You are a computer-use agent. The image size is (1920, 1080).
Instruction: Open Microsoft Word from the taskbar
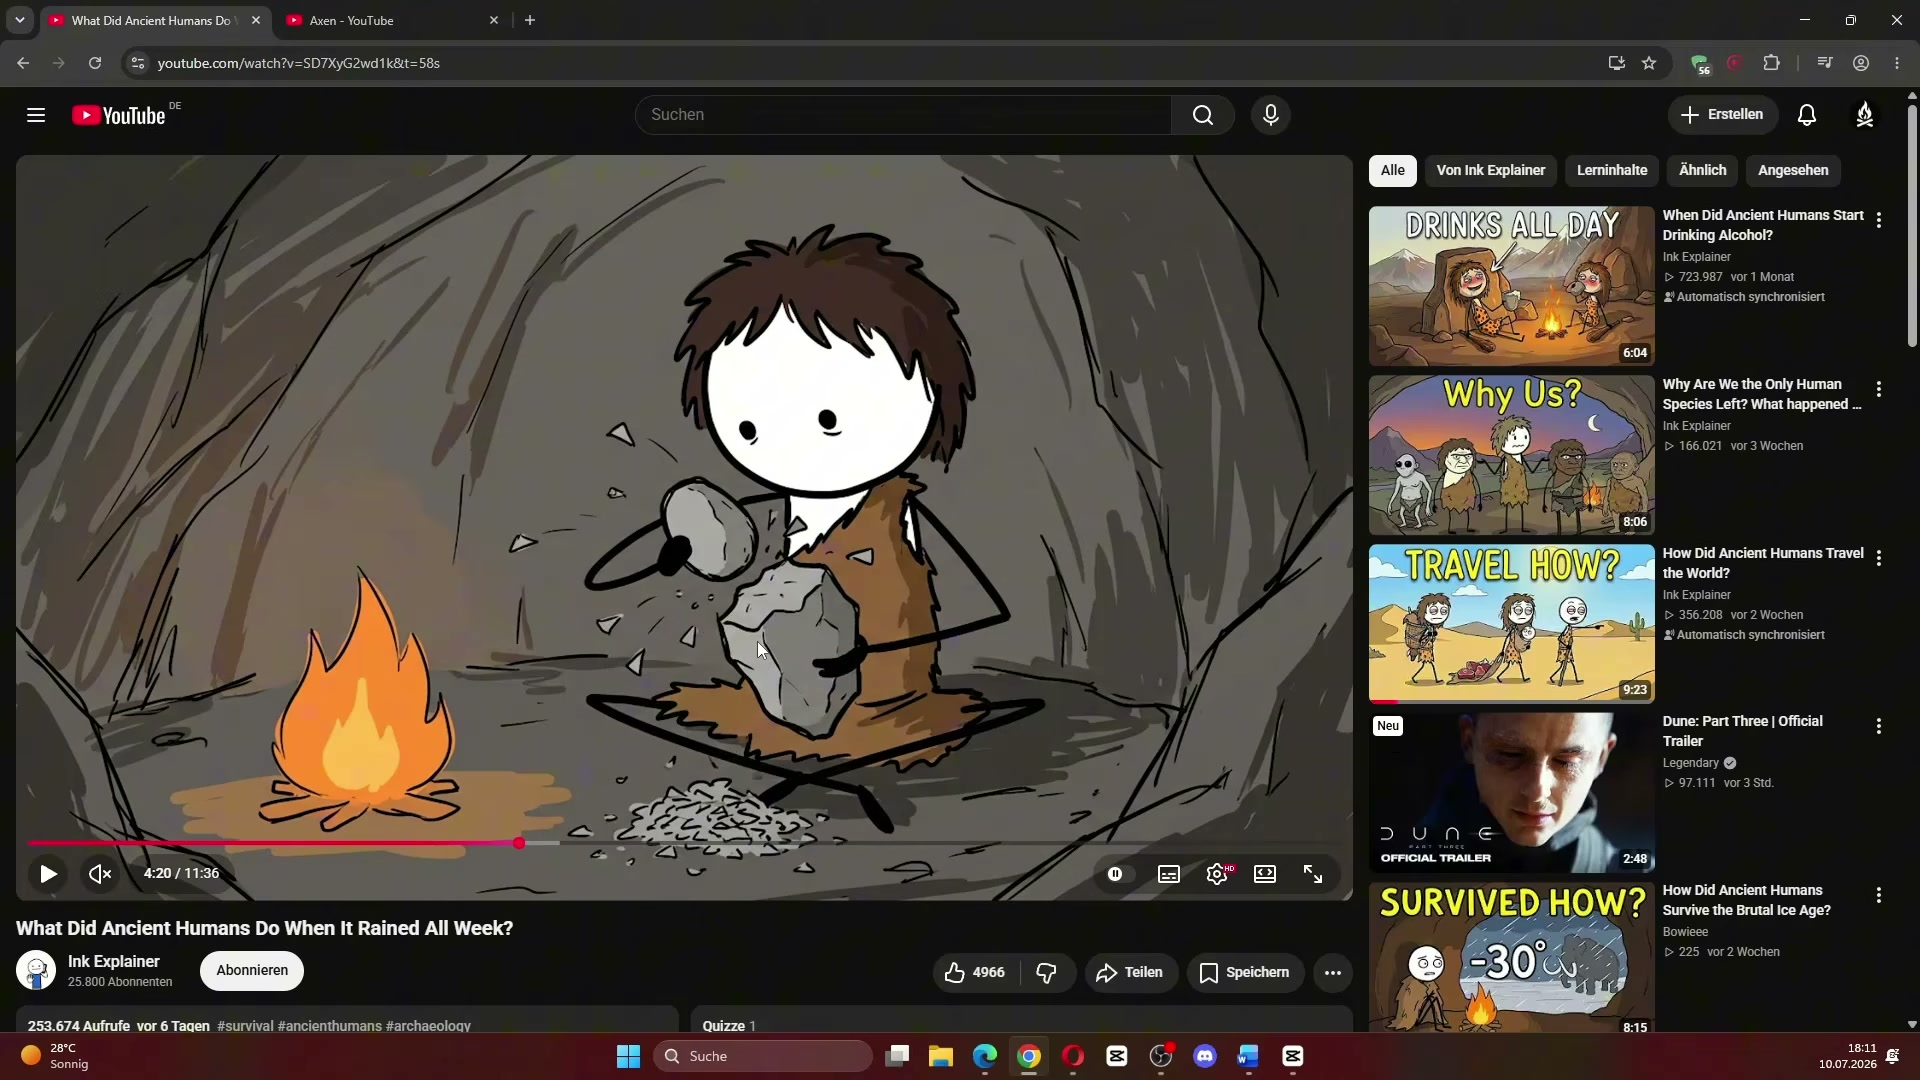click(x=1248, y=1056)
